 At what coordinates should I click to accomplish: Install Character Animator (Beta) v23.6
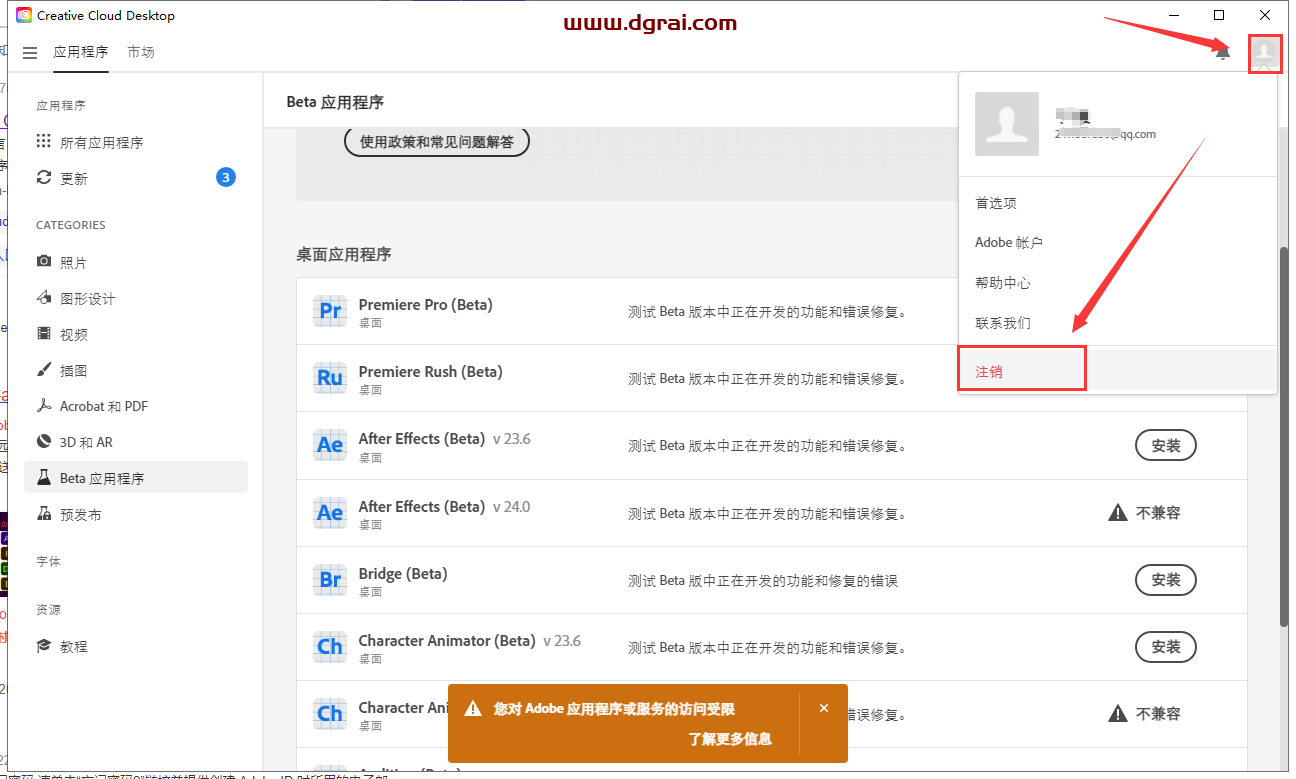pos(1166,647)
